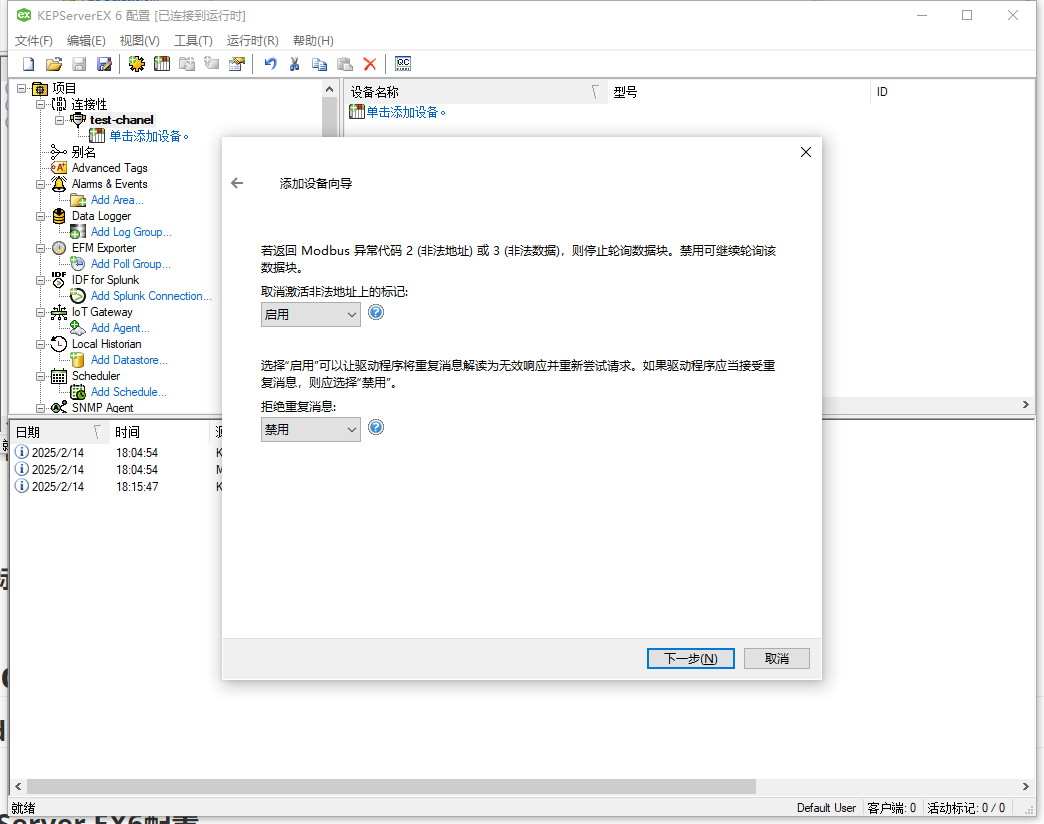The image size is (1044, 824).
Task: Click the event log horizontal scrollbar
Action: point(391,786)
